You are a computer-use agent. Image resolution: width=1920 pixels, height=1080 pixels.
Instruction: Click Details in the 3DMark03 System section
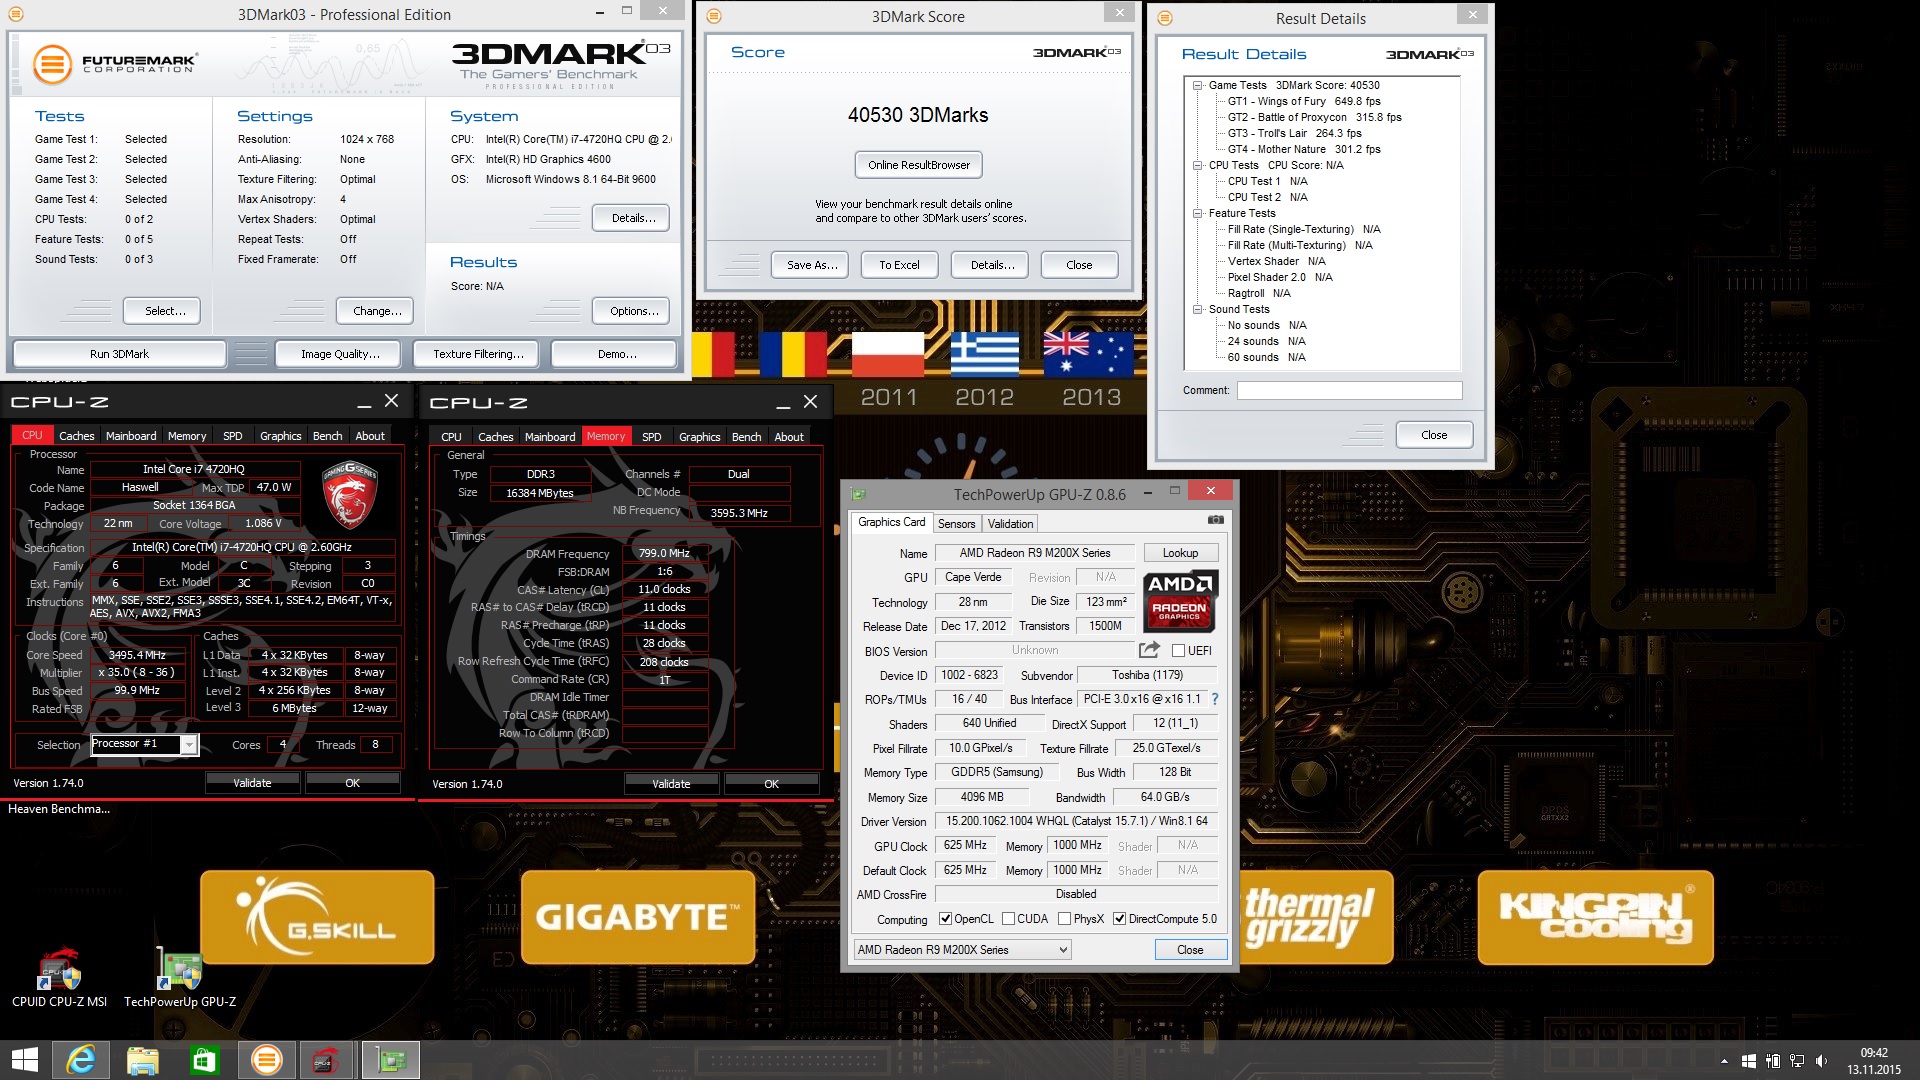[x=631, y=218]
